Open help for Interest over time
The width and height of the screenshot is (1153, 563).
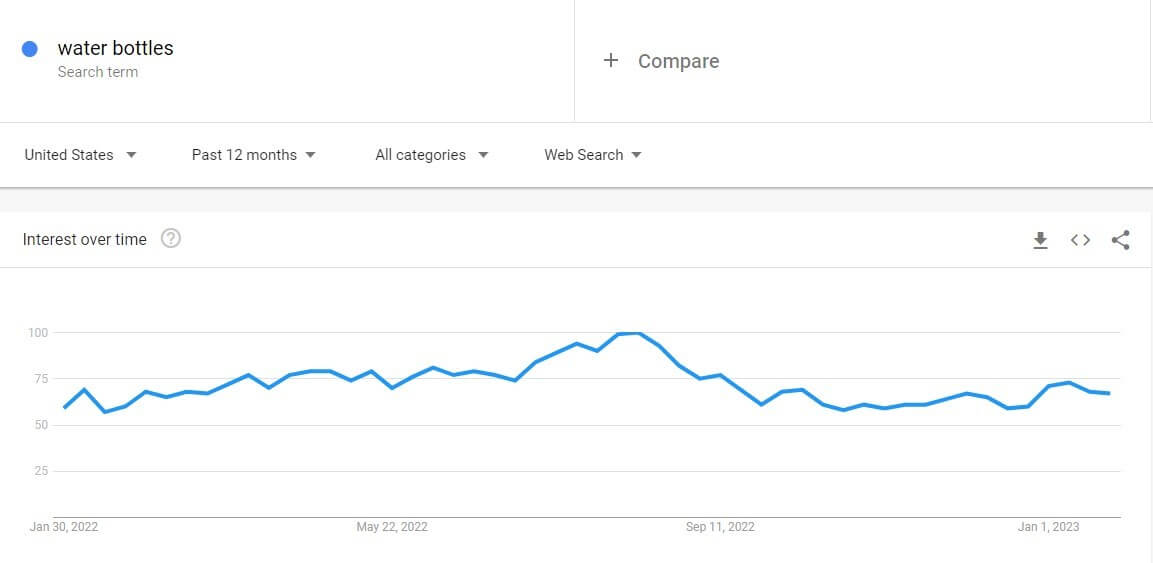171,239
